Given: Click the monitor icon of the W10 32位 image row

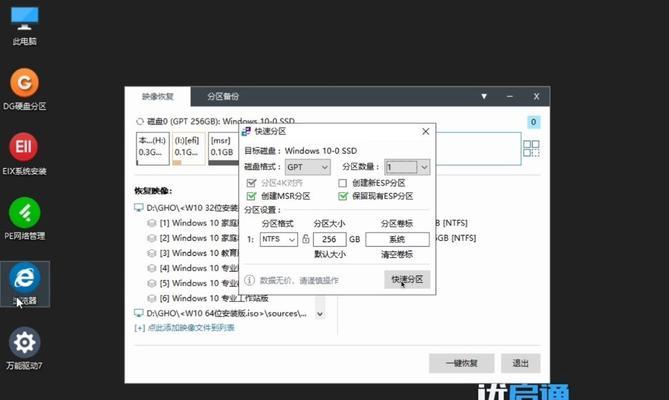Looking at the screenshot, I should [x=139, y=208].
